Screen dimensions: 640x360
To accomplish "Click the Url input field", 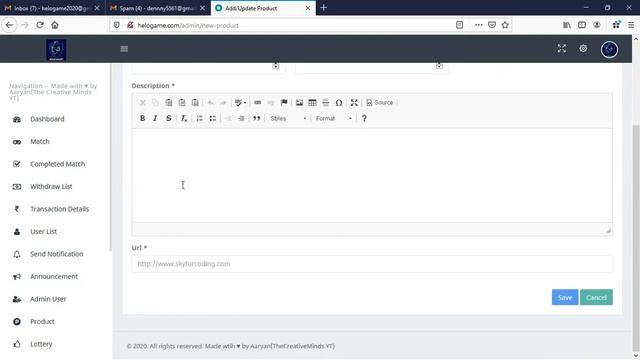I will pyautogui.click(x=372, y=264).
